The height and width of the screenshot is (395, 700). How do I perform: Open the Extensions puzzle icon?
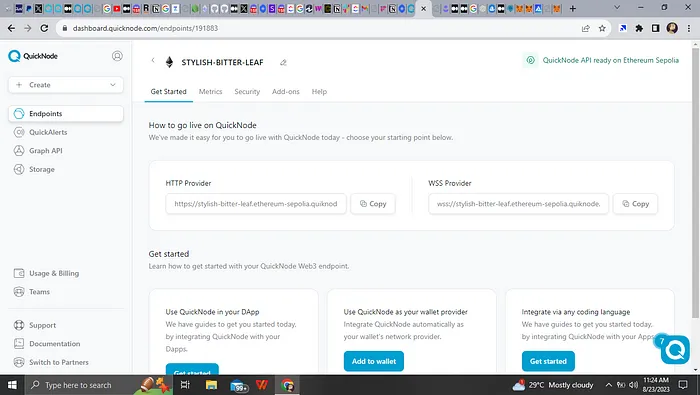click(639, 28)
